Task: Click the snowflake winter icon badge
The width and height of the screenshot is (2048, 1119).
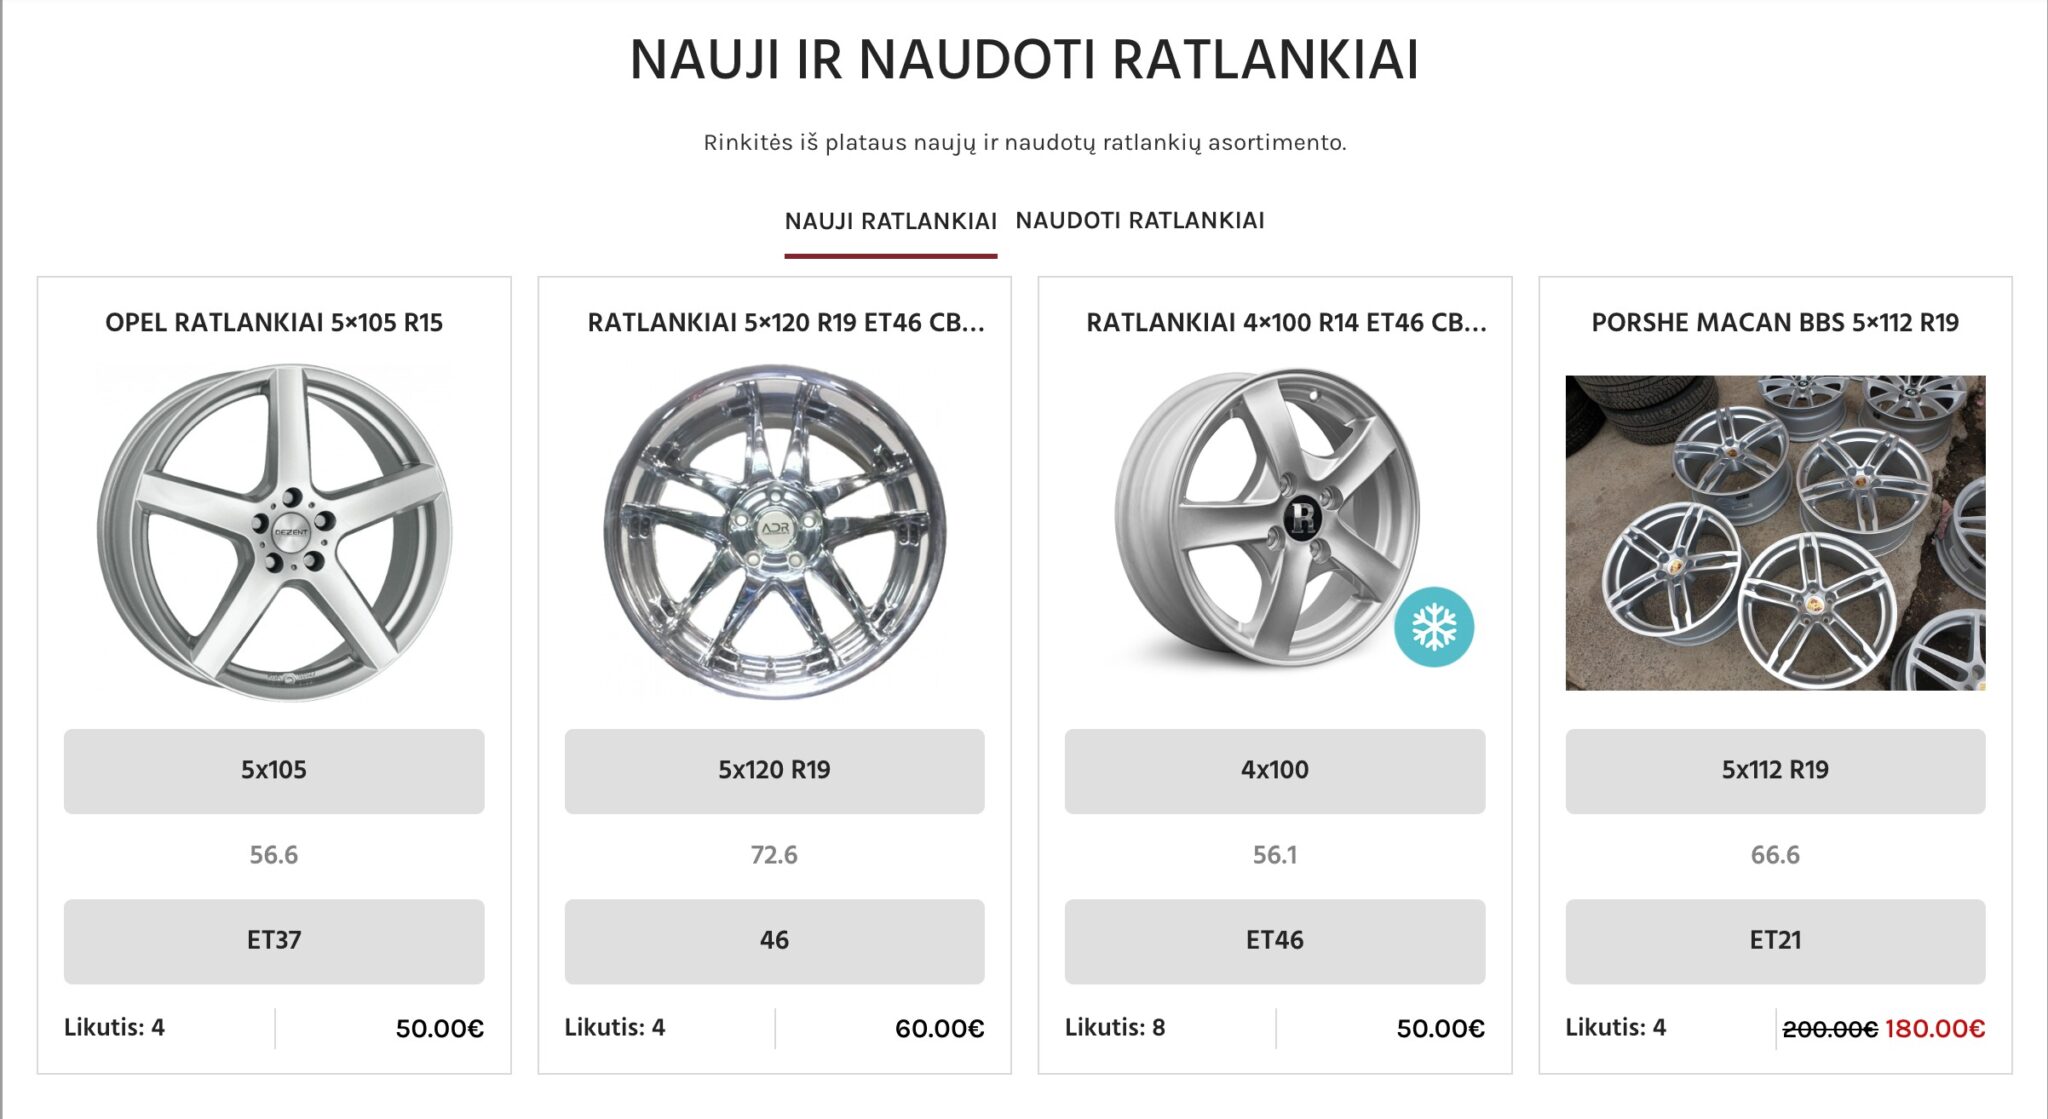Action: (x=1433, y=627)
